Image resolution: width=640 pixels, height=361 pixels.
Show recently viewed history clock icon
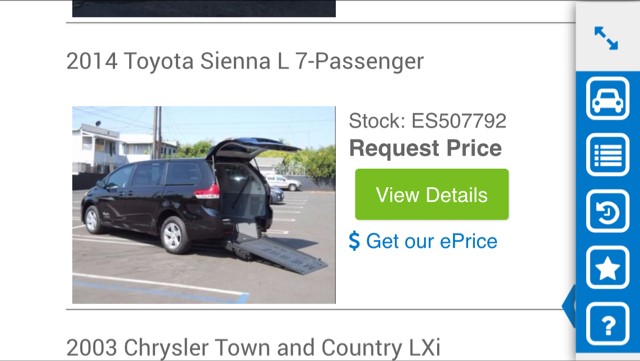point(608,211)
